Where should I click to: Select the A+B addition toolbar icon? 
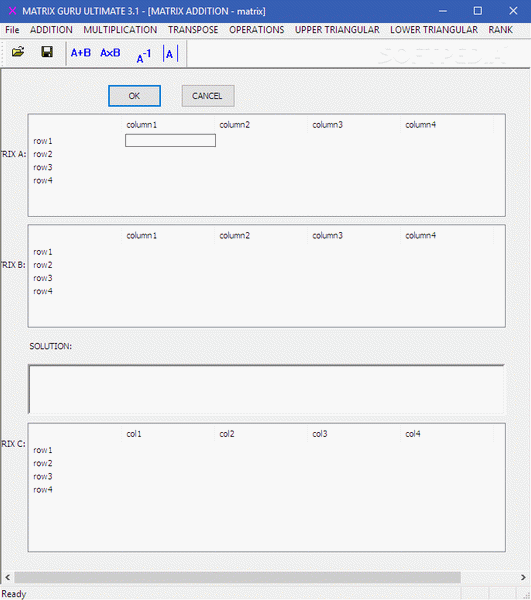(x=81, y=53)
